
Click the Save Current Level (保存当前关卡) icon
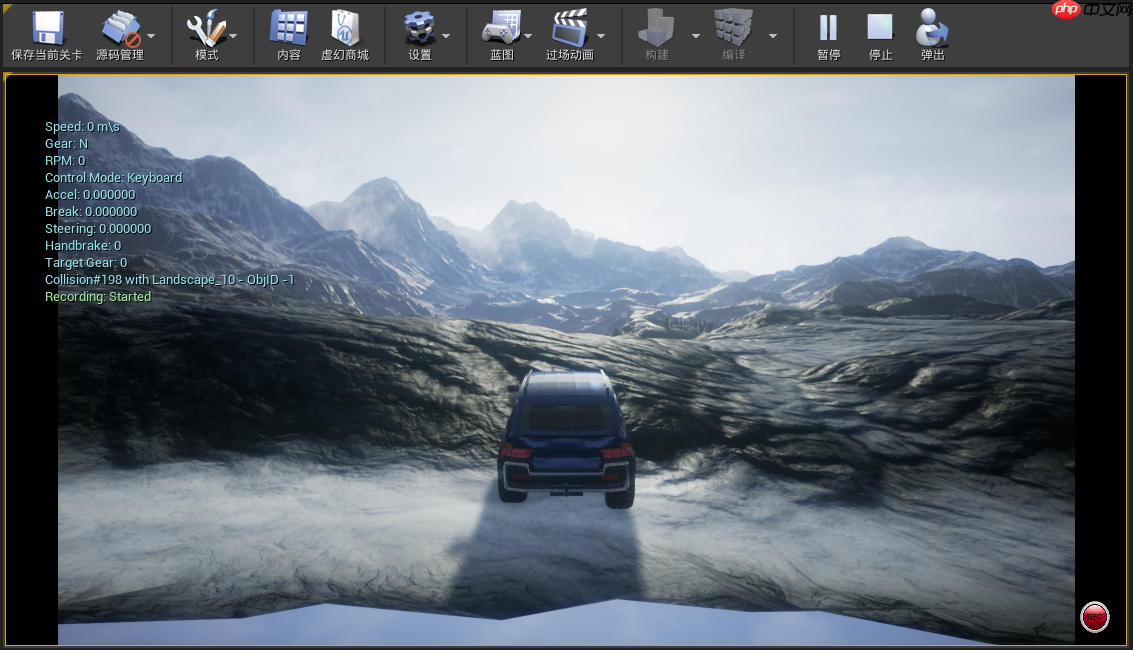coord(47,29)
